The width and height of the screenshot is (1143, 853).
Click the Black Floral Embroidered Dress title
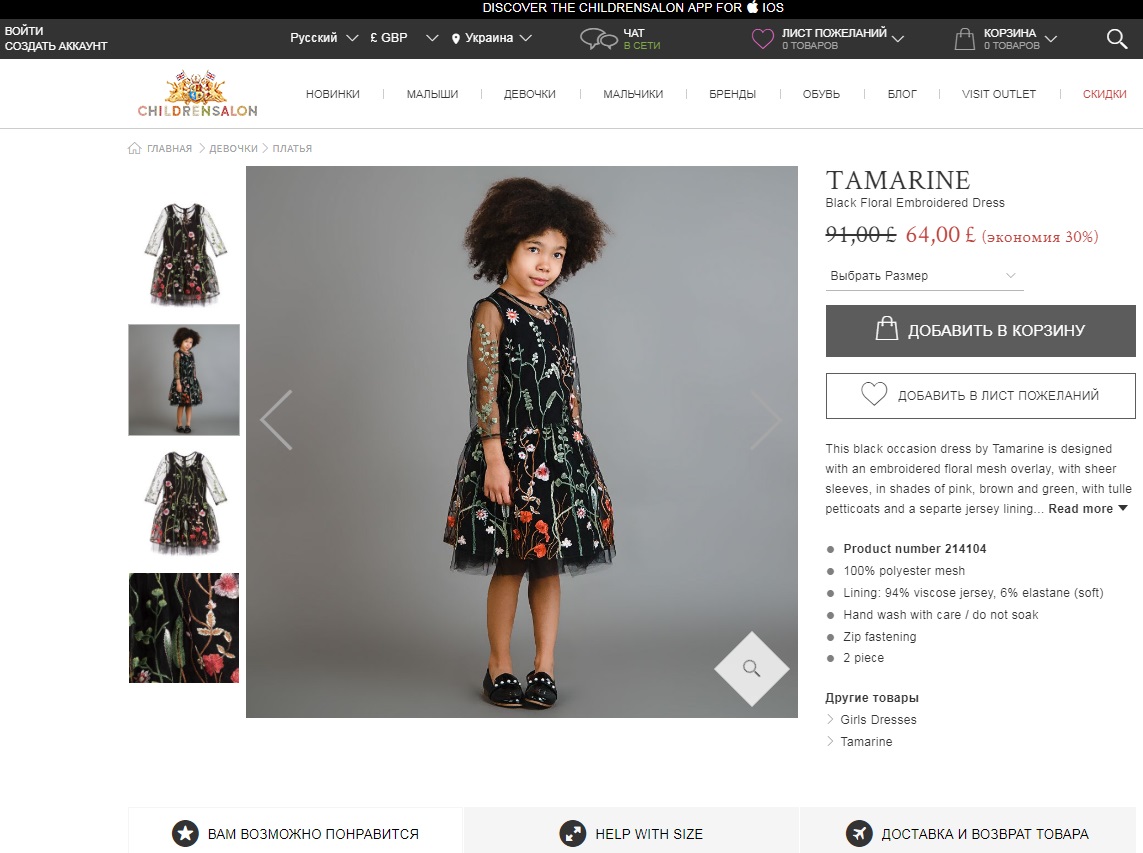coord(915,203)
